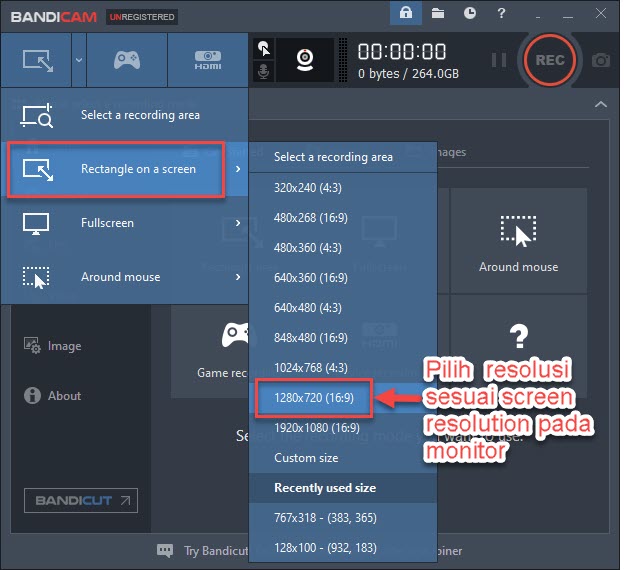The width and height of the screenshot is (624, 570).
Task: Open the scheduled recording clock icon
Action: tap(470, 13)
